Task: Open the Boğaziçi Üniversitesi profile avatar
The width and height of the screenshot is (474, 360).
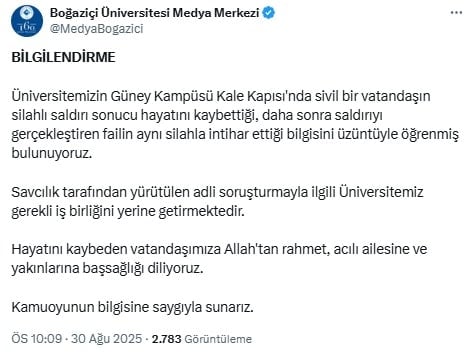Action: click(27, 21)
